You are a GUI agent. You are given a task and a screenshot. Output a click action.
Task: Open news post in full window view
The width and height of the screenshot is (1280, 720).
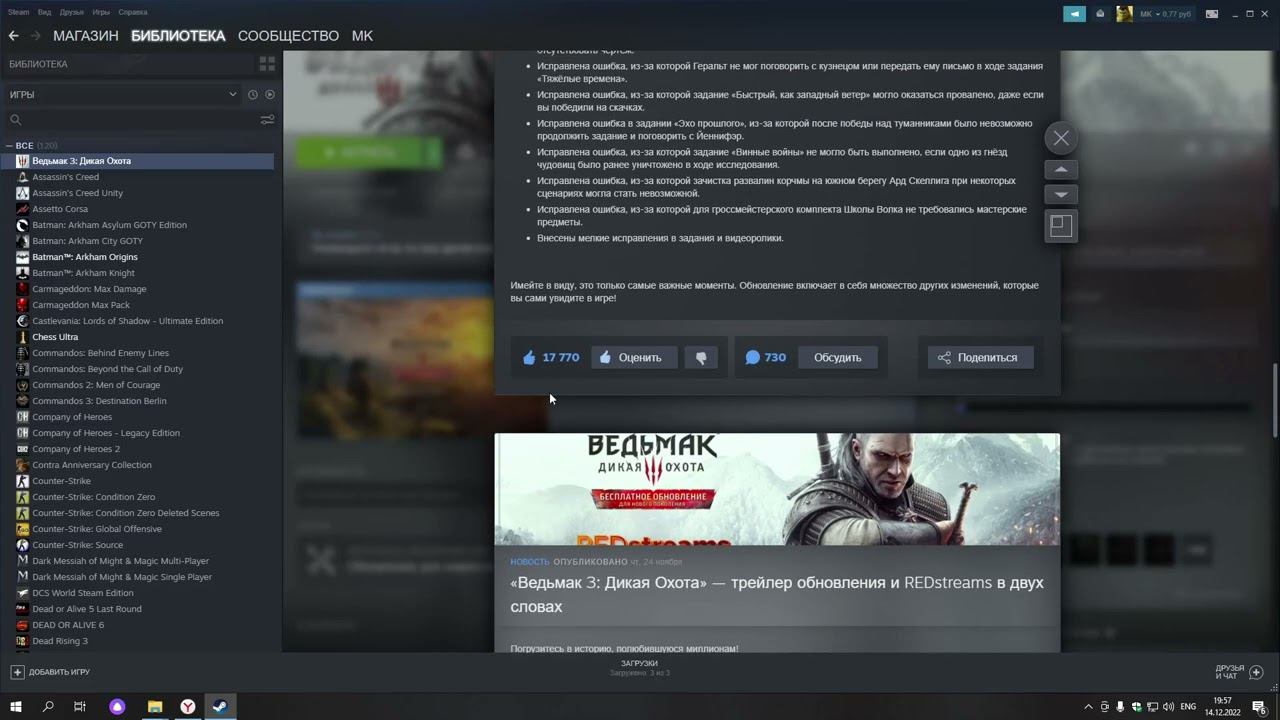point(1061,226)
